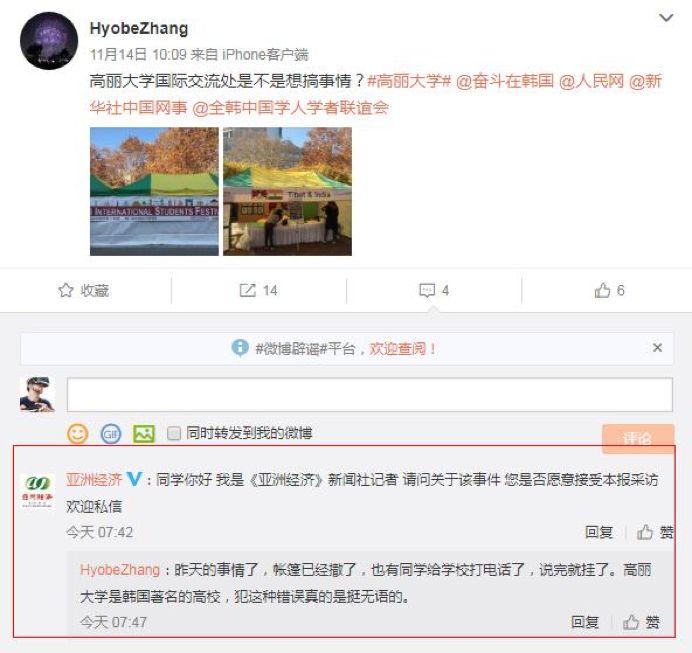Open the repost icon showing 14
This screenshot has height=653, width=692.
click(247, 290)
